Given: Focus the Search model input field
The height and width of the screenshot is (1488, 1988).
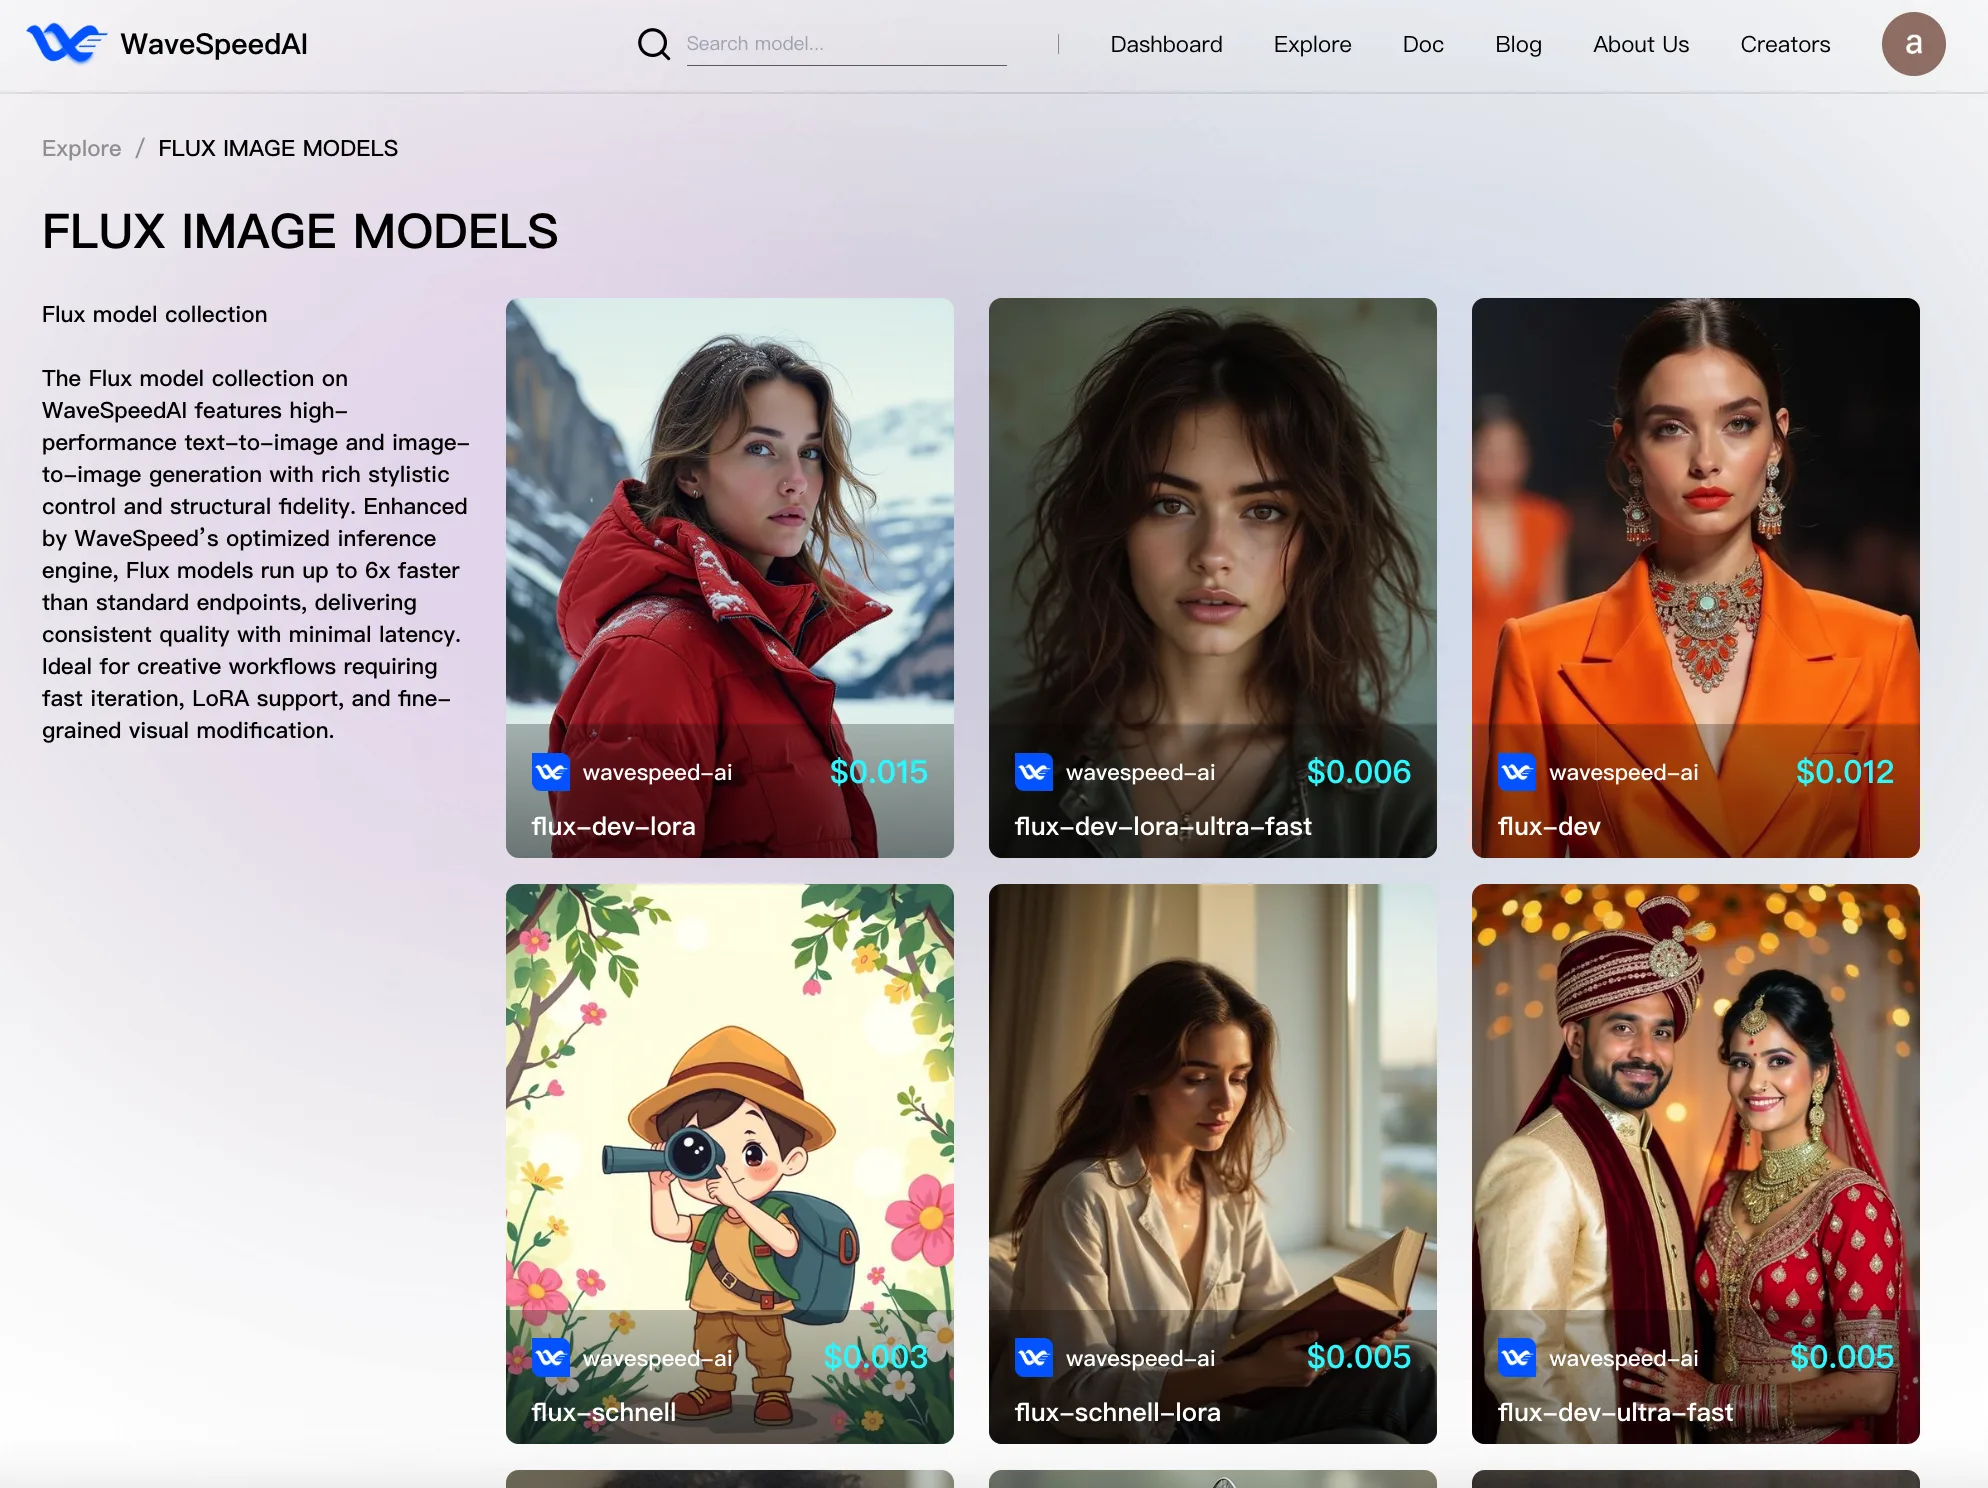Looking at the screenshot, I should pyautogui.click(x=846, y=44).
